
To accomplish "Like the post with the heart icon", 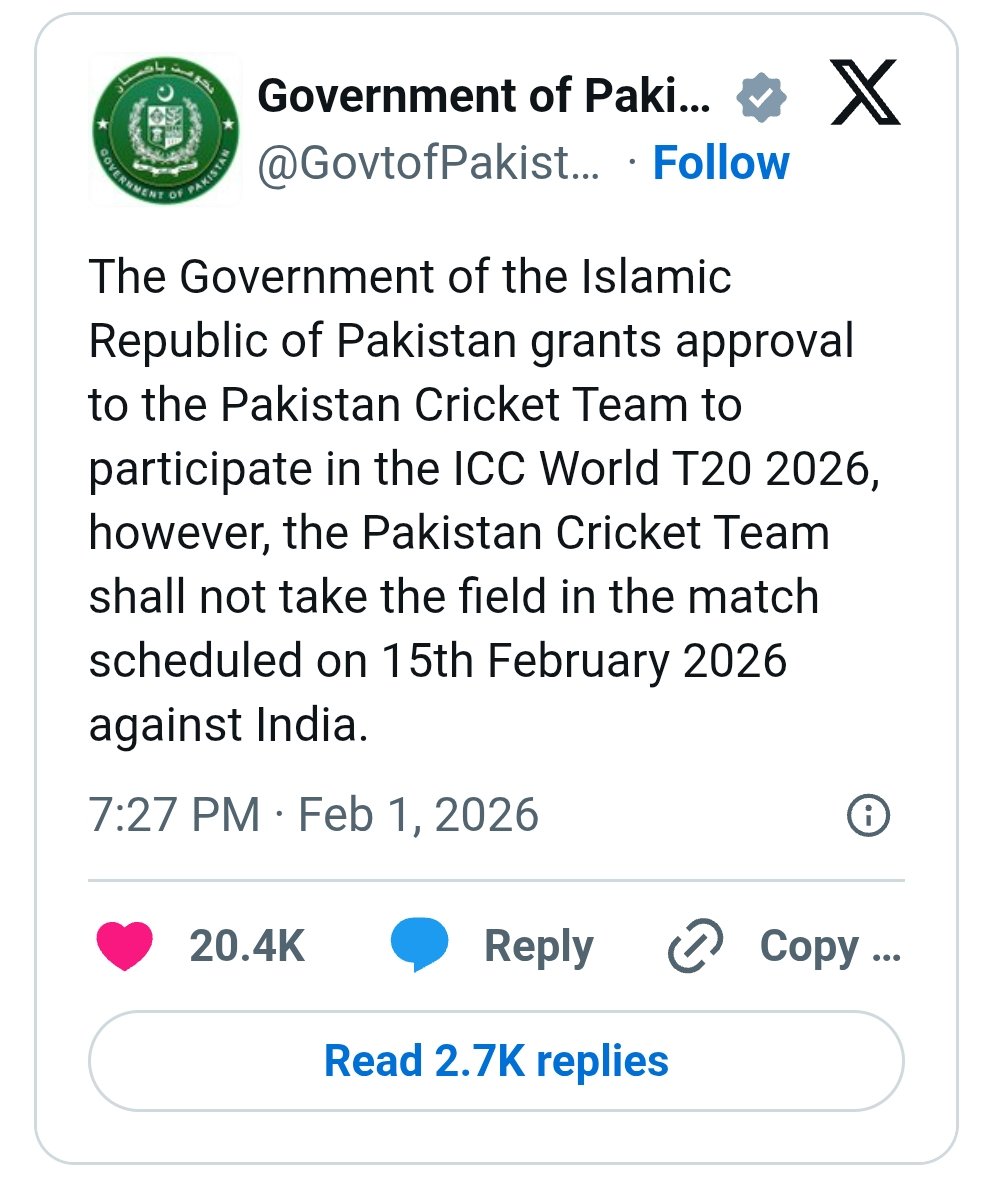I will point(124,946).
